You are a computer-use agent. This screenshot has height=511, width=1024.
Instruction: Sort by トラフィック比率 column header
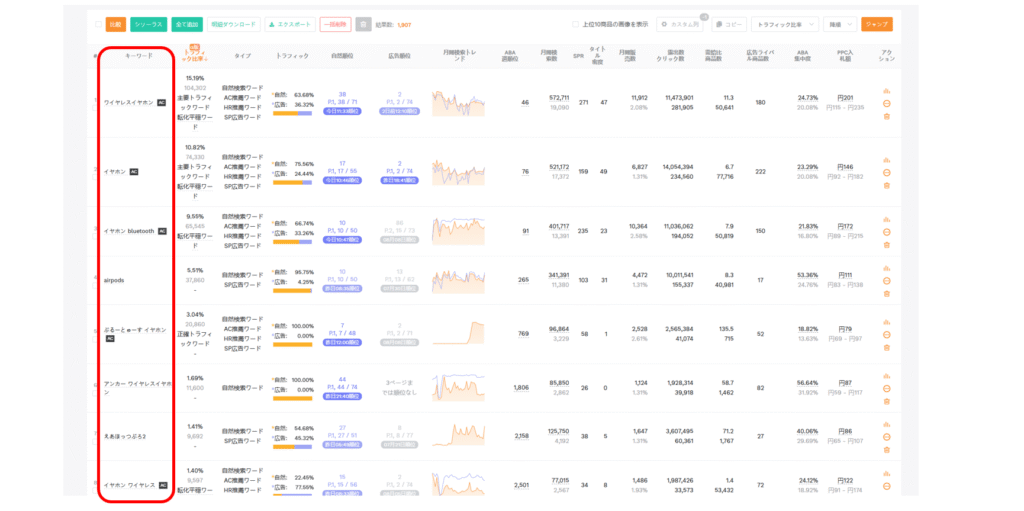click(194, 56)
